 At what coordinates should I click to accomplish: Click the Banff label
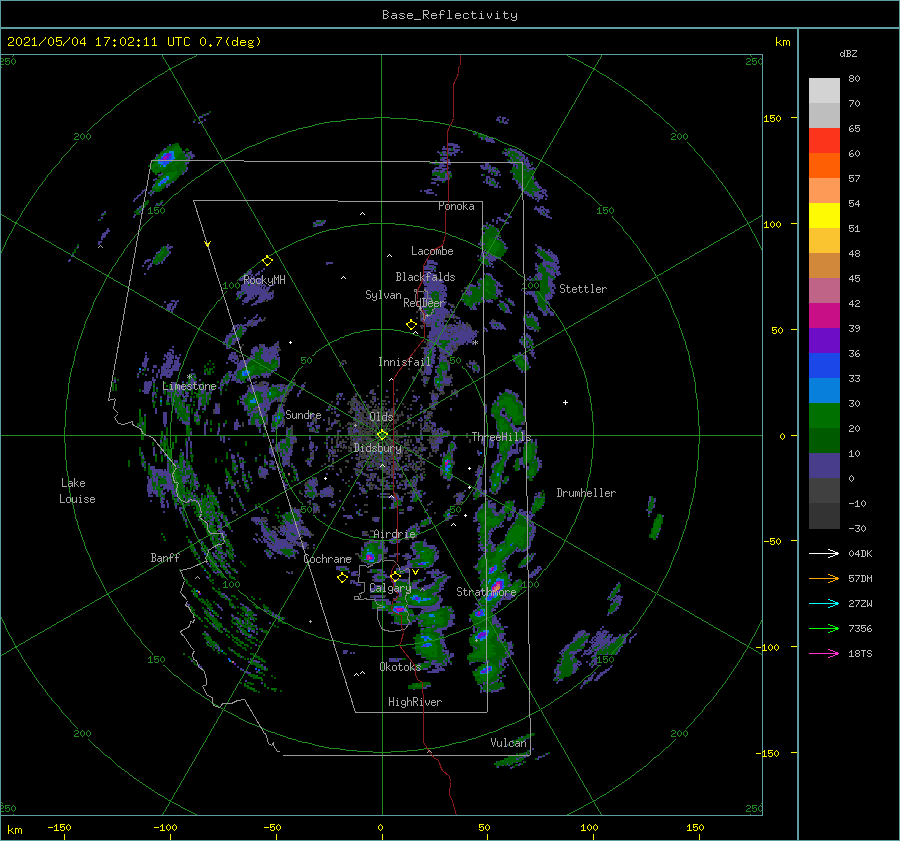point(165,558)
